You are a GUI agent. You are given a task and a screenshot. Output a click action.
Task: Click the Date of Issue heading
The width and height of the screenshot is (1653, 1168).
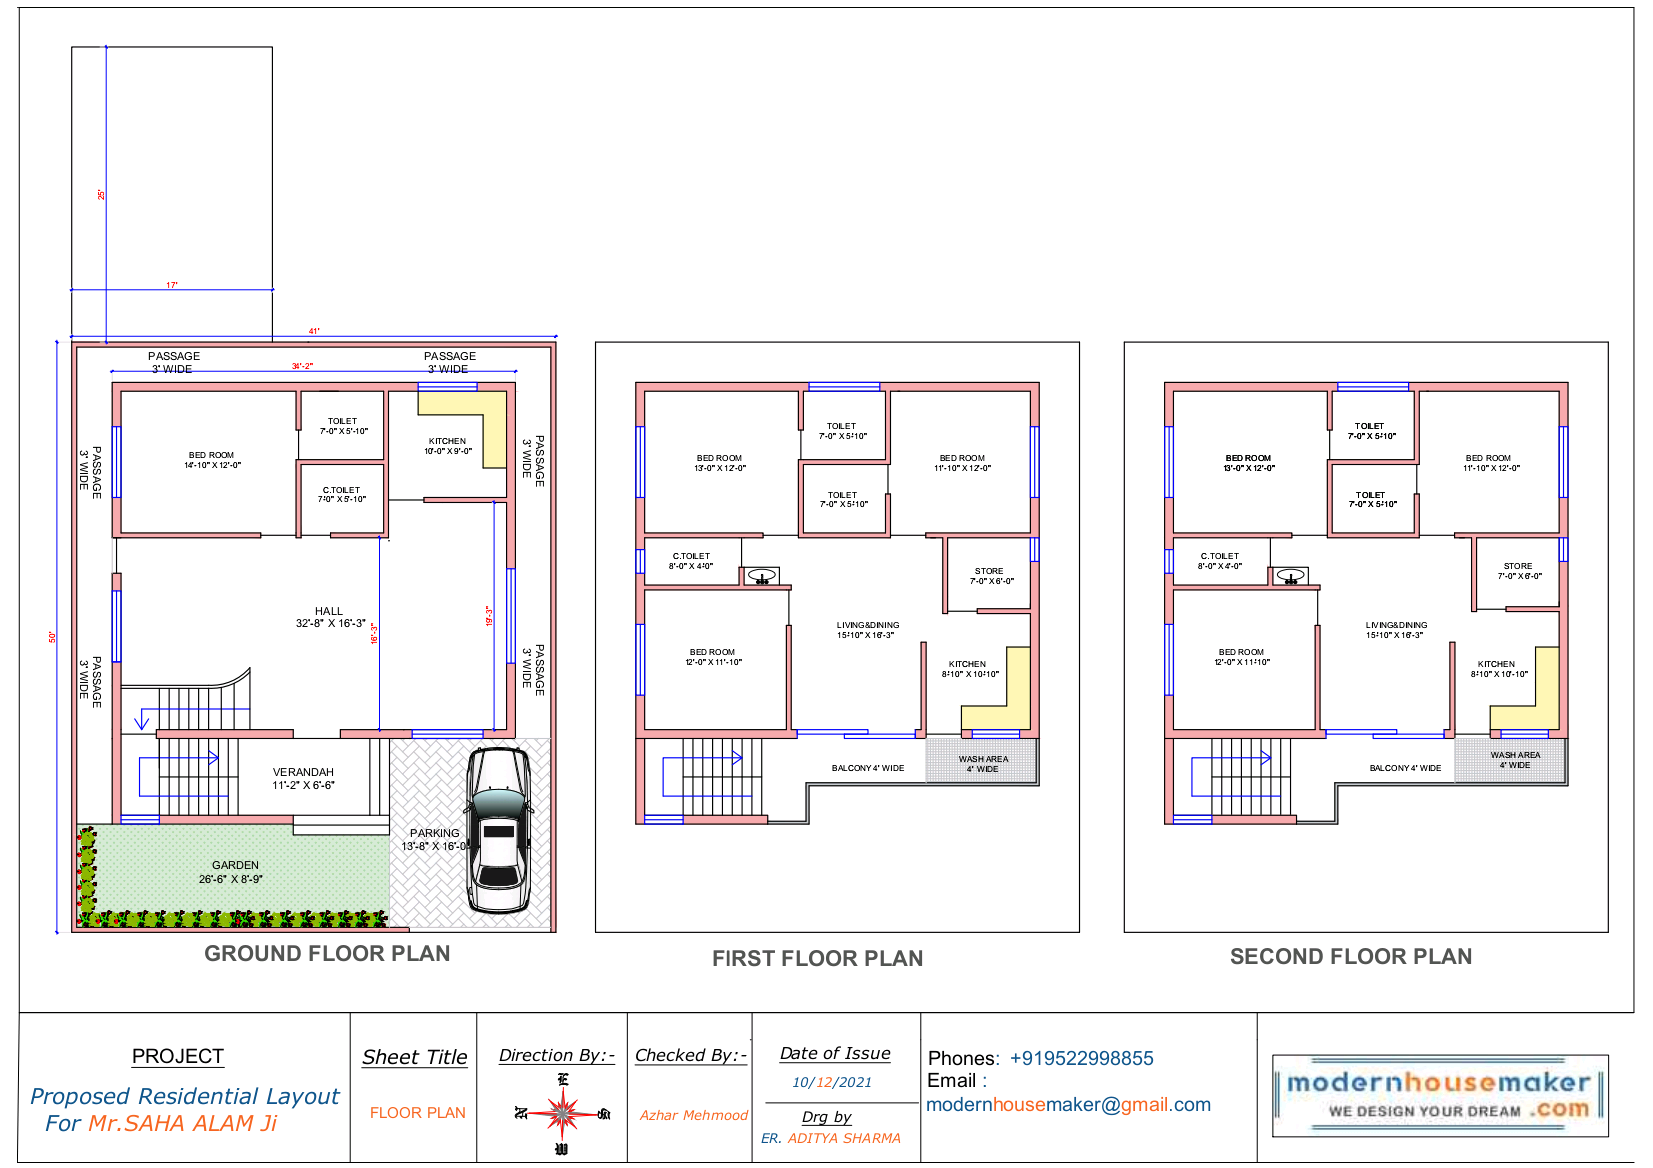(x=835, y=1053)
